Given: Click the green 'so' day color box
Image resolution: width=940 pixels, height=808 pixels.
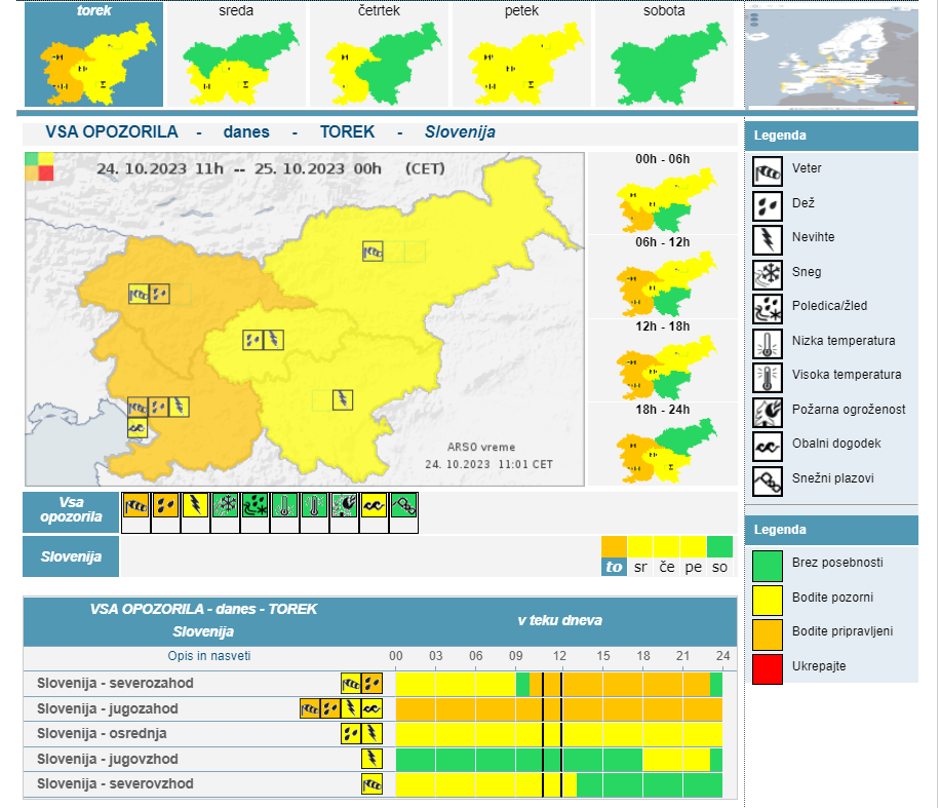Looking at the screenshot, I should point(720,547).
